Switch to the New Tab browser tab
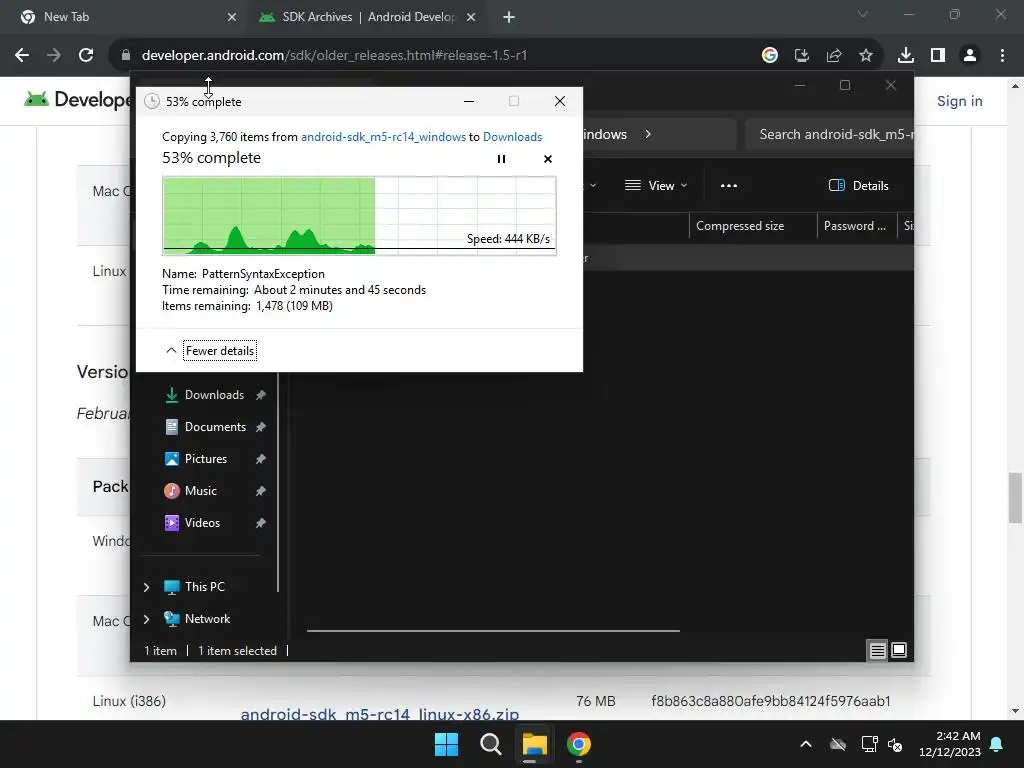 124,17
